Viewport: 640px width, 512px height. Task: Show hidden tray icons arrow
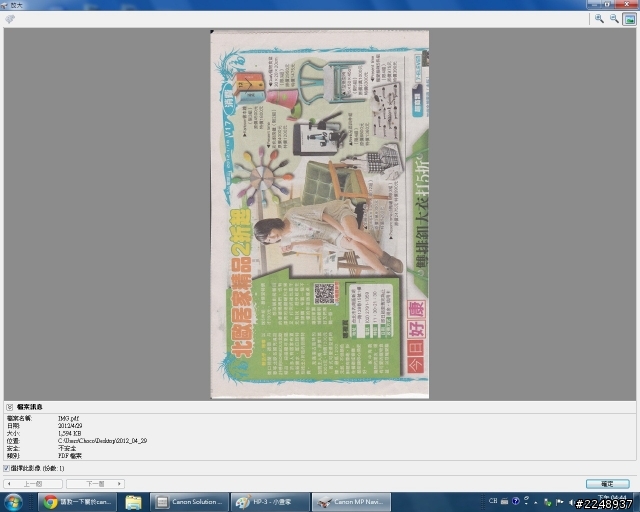coord(536,503)
